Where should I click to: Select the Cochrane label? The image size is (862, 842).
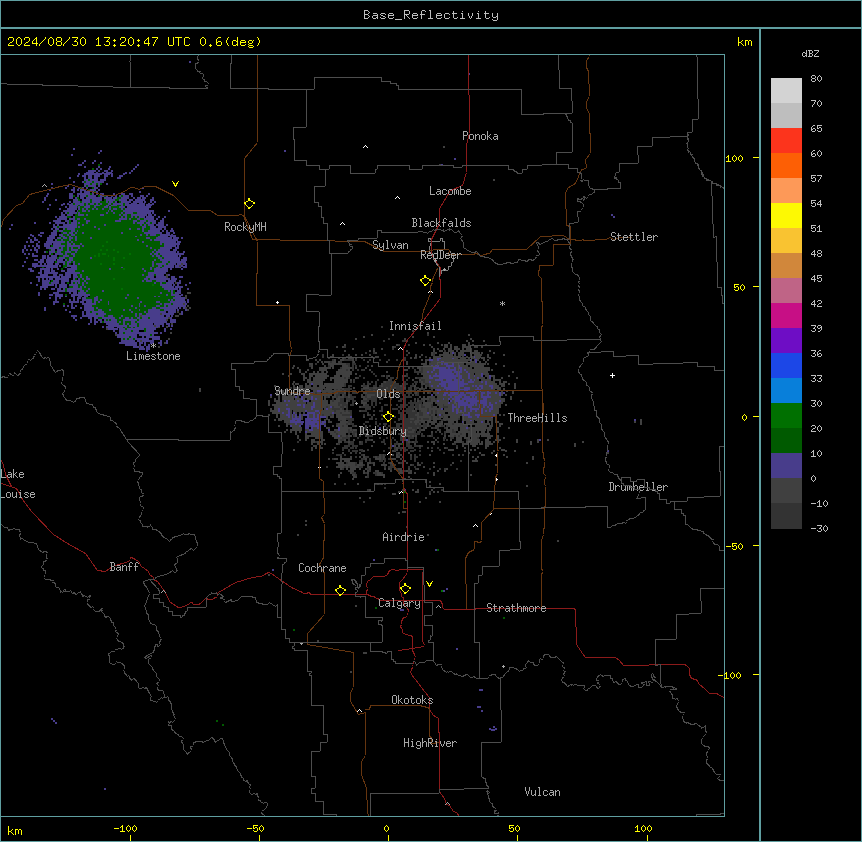[322, 568]
